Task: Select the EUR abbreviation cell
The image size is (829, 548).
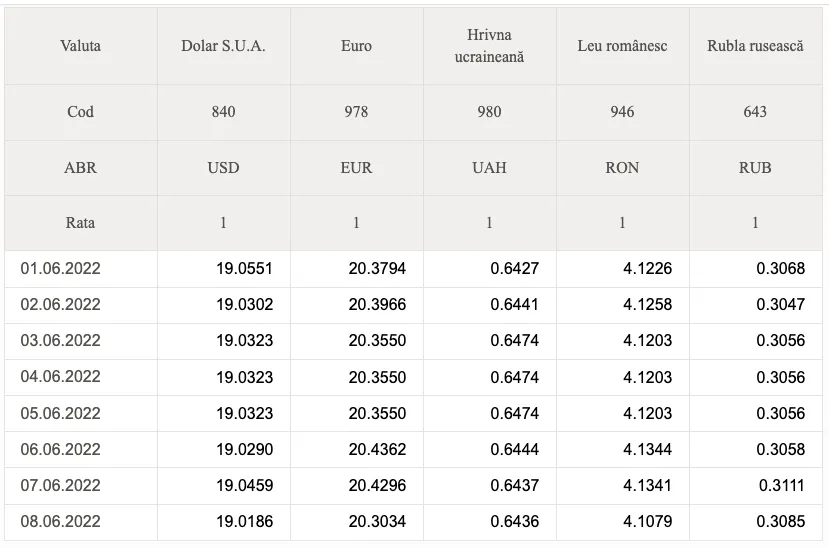Action: pos(356,168)
